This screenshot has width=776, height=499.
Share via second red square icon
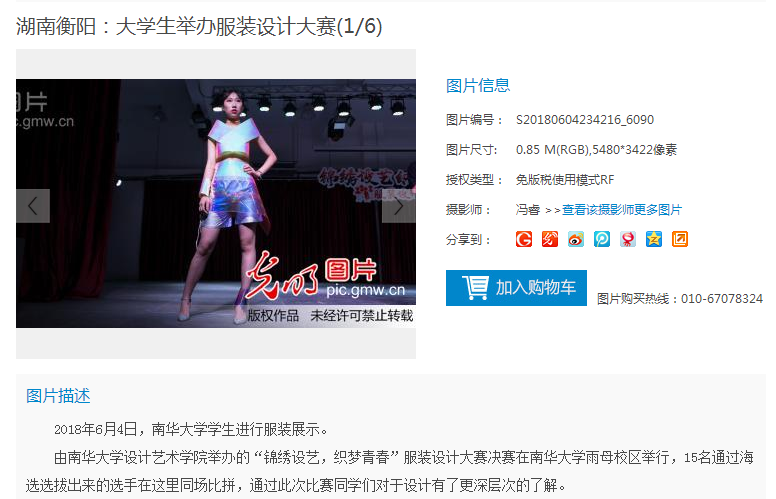pos(550,239)
